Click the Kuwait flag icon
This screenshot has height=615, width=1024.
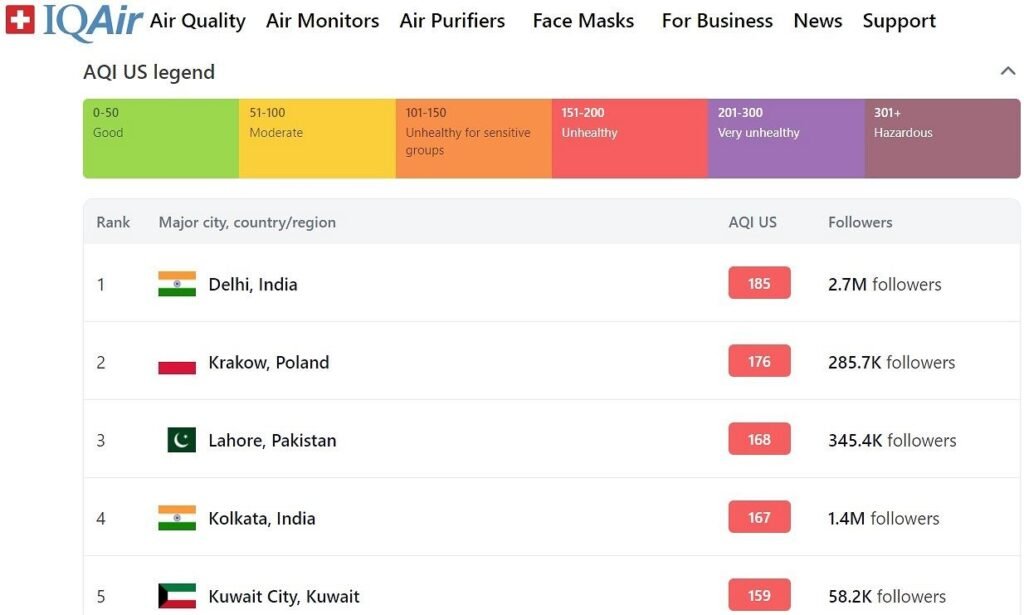(177, 596)
